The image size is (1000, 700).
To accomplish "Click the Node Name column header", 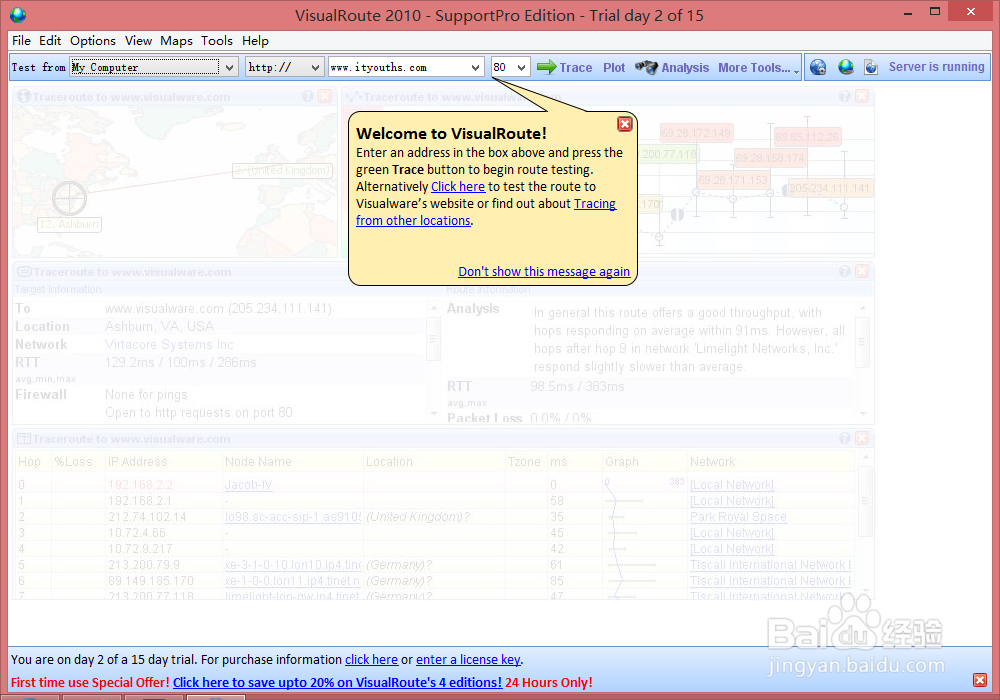I will click(258, 462).
